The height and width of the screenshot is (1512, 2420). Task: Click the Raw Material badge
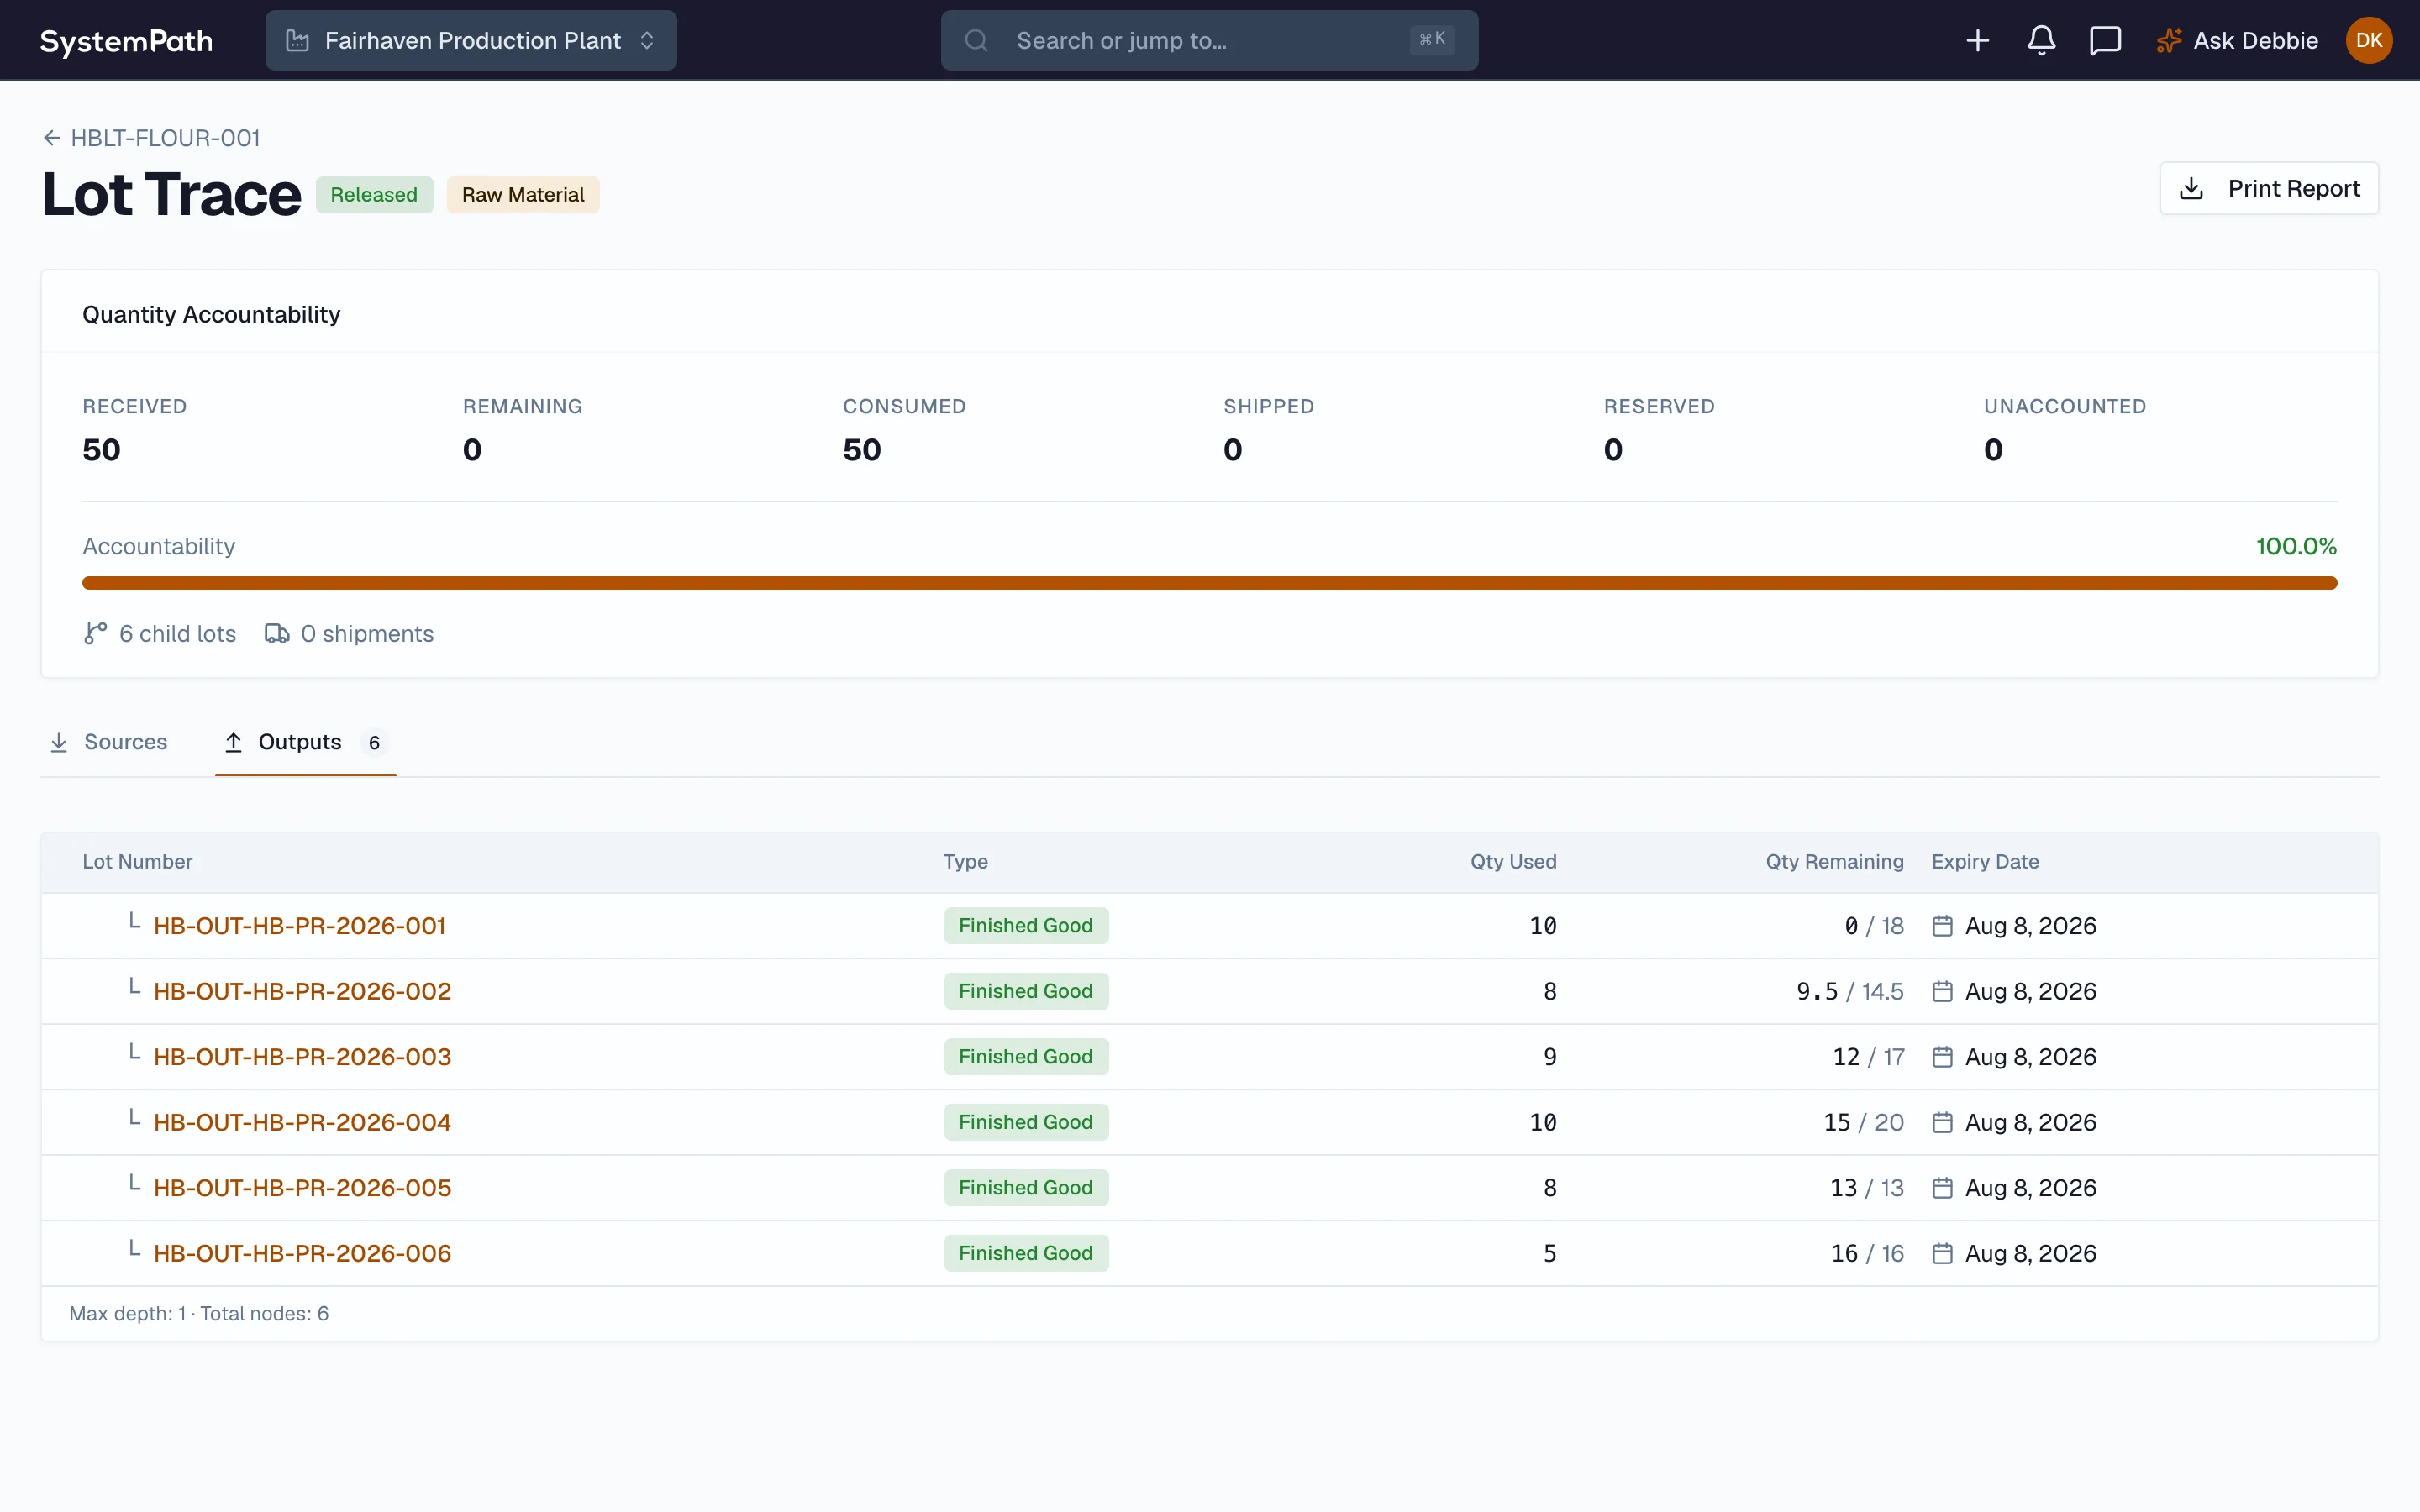(x=523, y=195)
